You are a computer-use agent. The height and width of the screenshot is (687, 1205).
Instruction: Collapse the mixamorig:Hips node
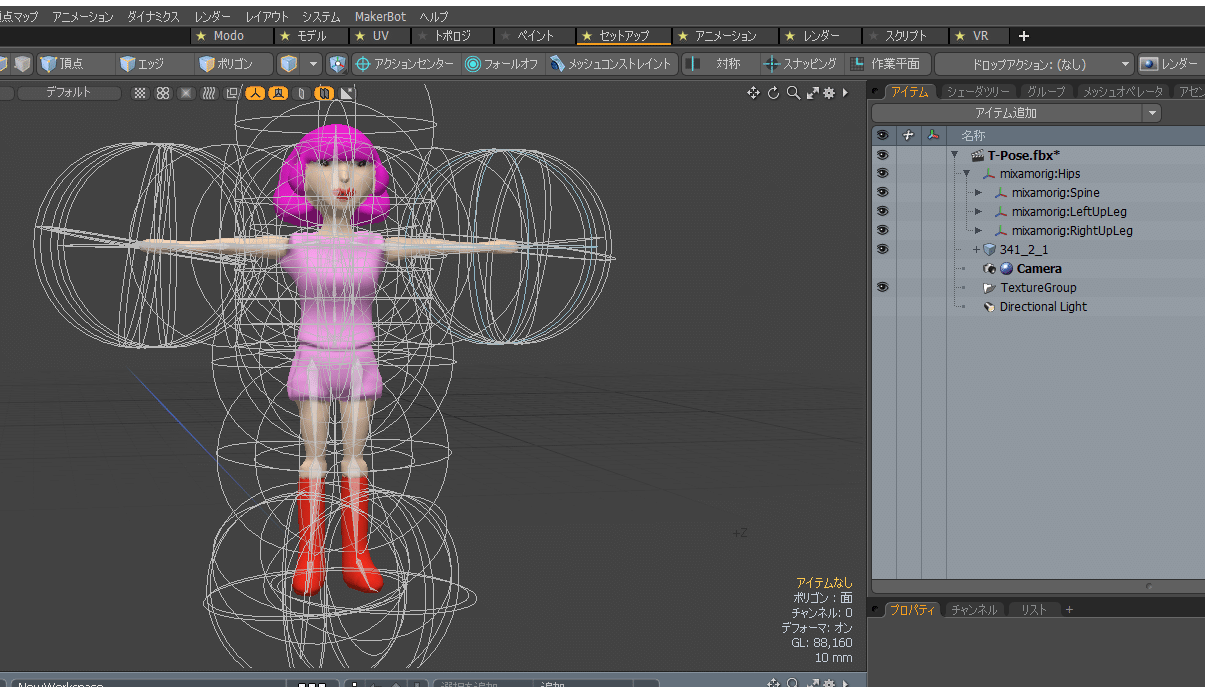[966, 174]
